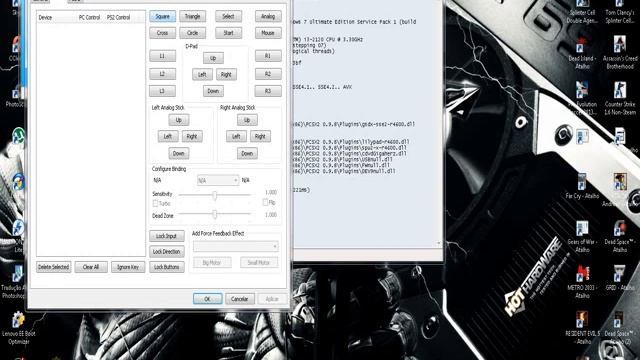Bind Right Analog Stick Left
Screen dimensions: 640x360
click(x=236, y=136)
